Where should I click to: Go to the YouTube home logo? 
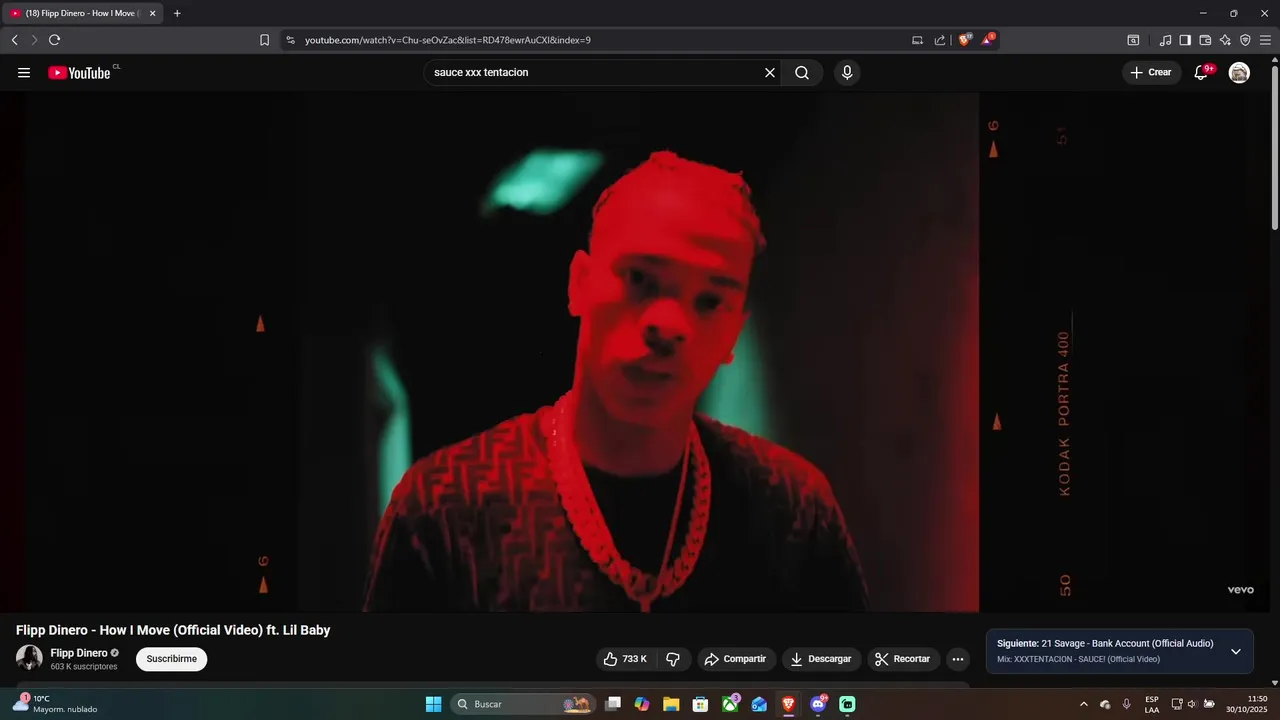pos(79,73)
